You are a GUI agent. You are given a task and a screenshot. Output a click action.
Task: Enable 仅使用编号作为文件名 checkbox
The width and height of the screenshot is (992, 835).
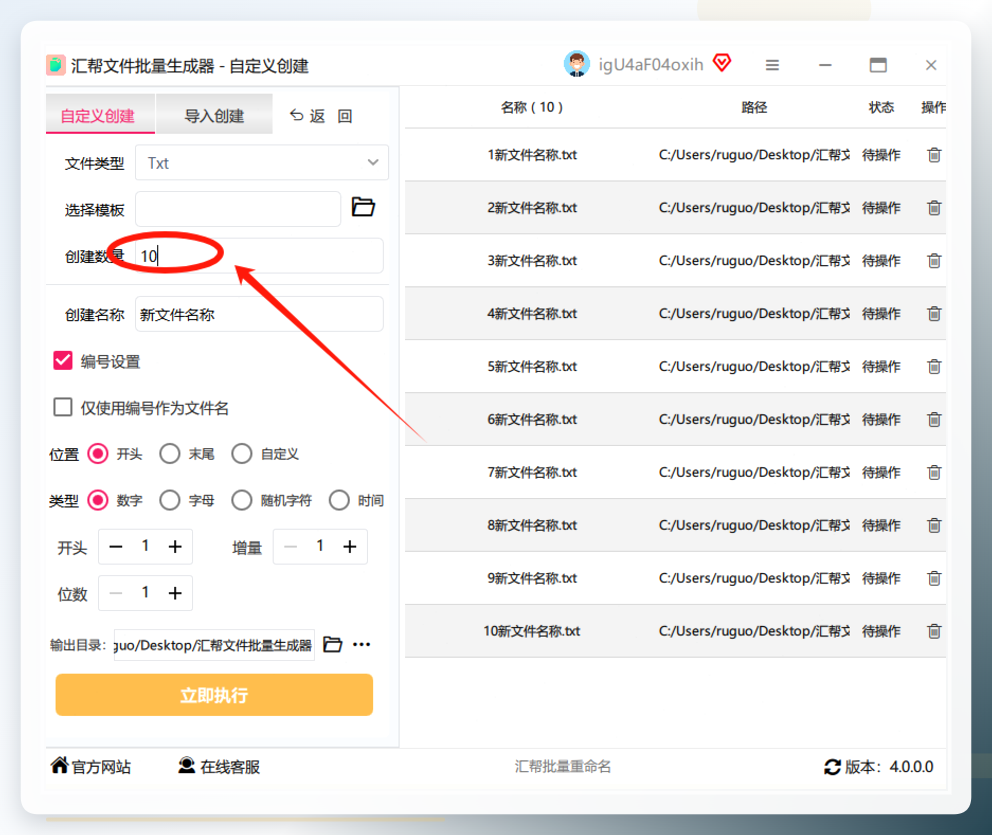pos(63,407)
